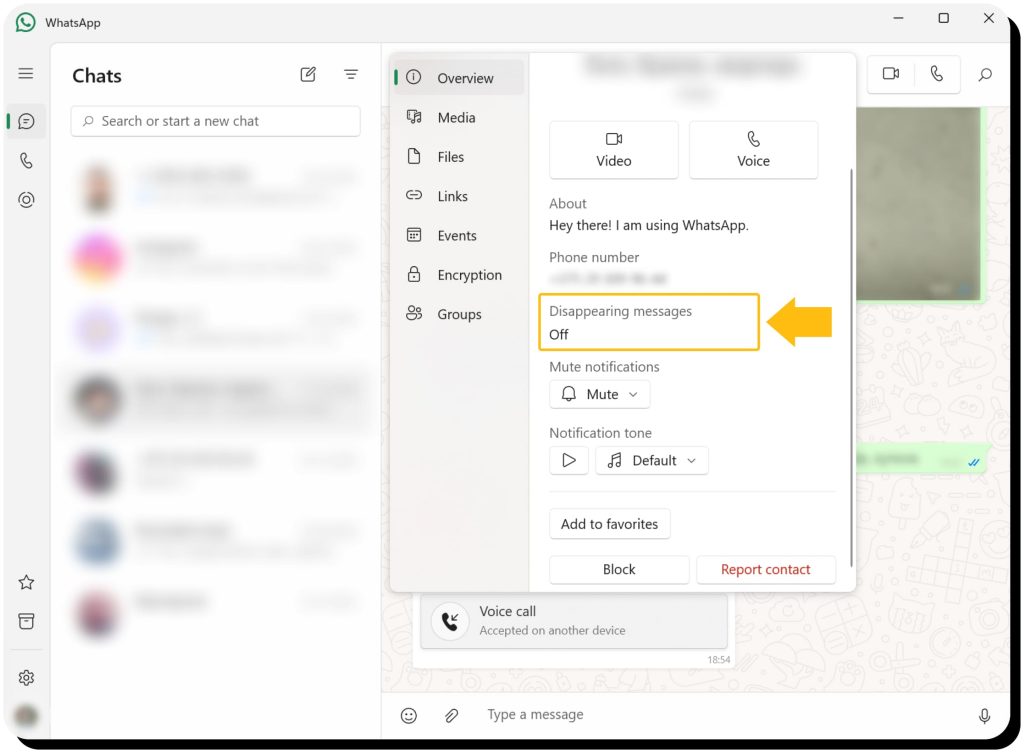The width and height of the screenshot is (1024, 753).
Task: Click the contact info panel scrollbar
Action: [851, 368]
